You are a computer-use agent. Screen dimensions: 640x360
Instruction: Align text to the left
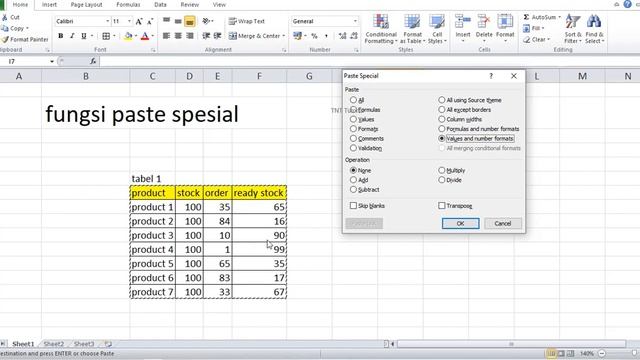coord(166,36)
